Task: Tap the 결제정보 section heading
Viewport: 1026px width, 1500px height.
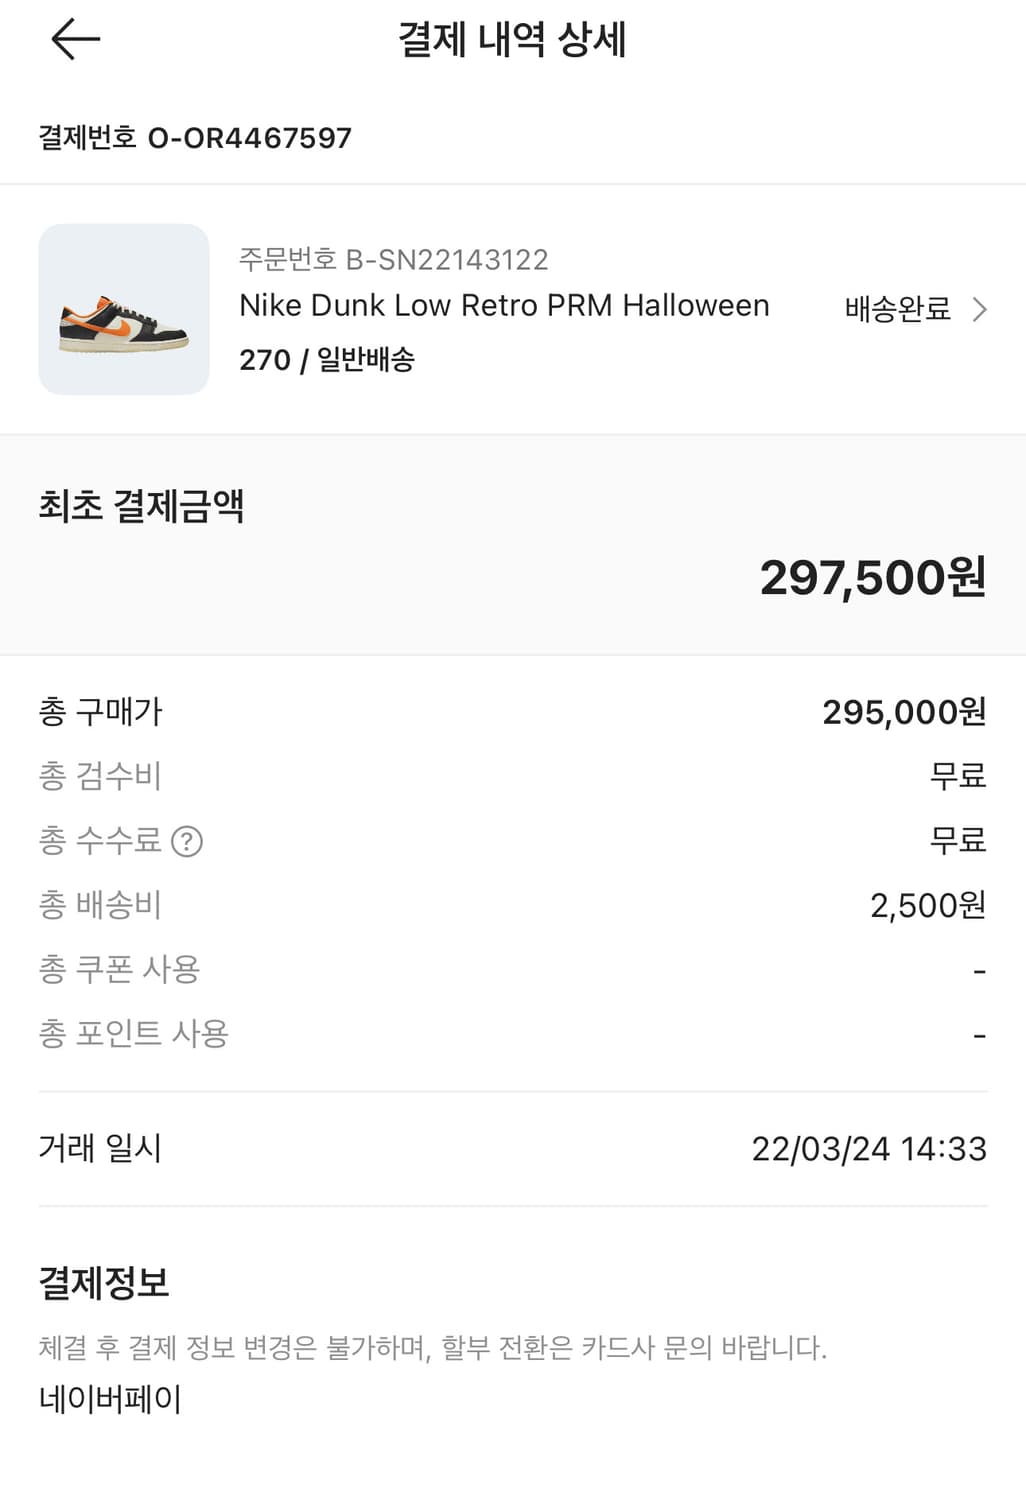Action: tap(104, 1282)
